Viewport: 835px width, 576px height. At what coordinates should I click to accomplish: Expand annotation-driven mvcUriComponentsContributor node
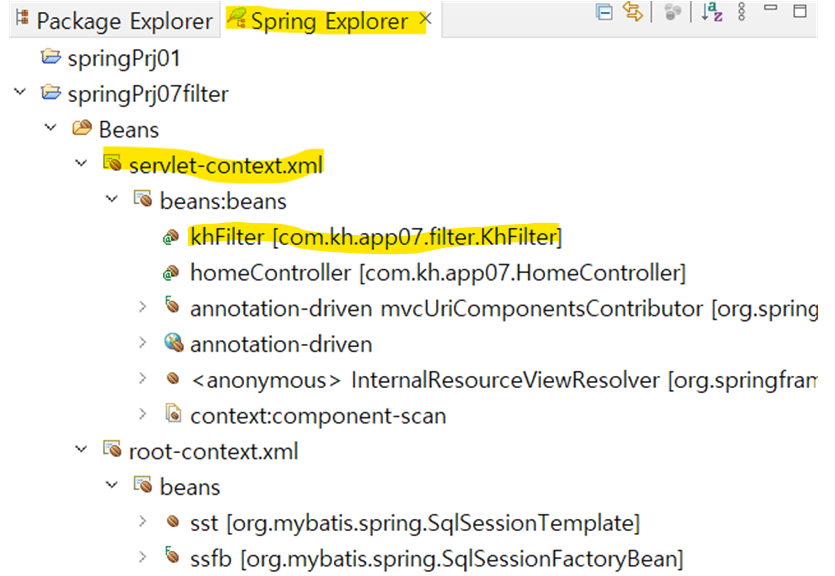(x=142, y=306)
